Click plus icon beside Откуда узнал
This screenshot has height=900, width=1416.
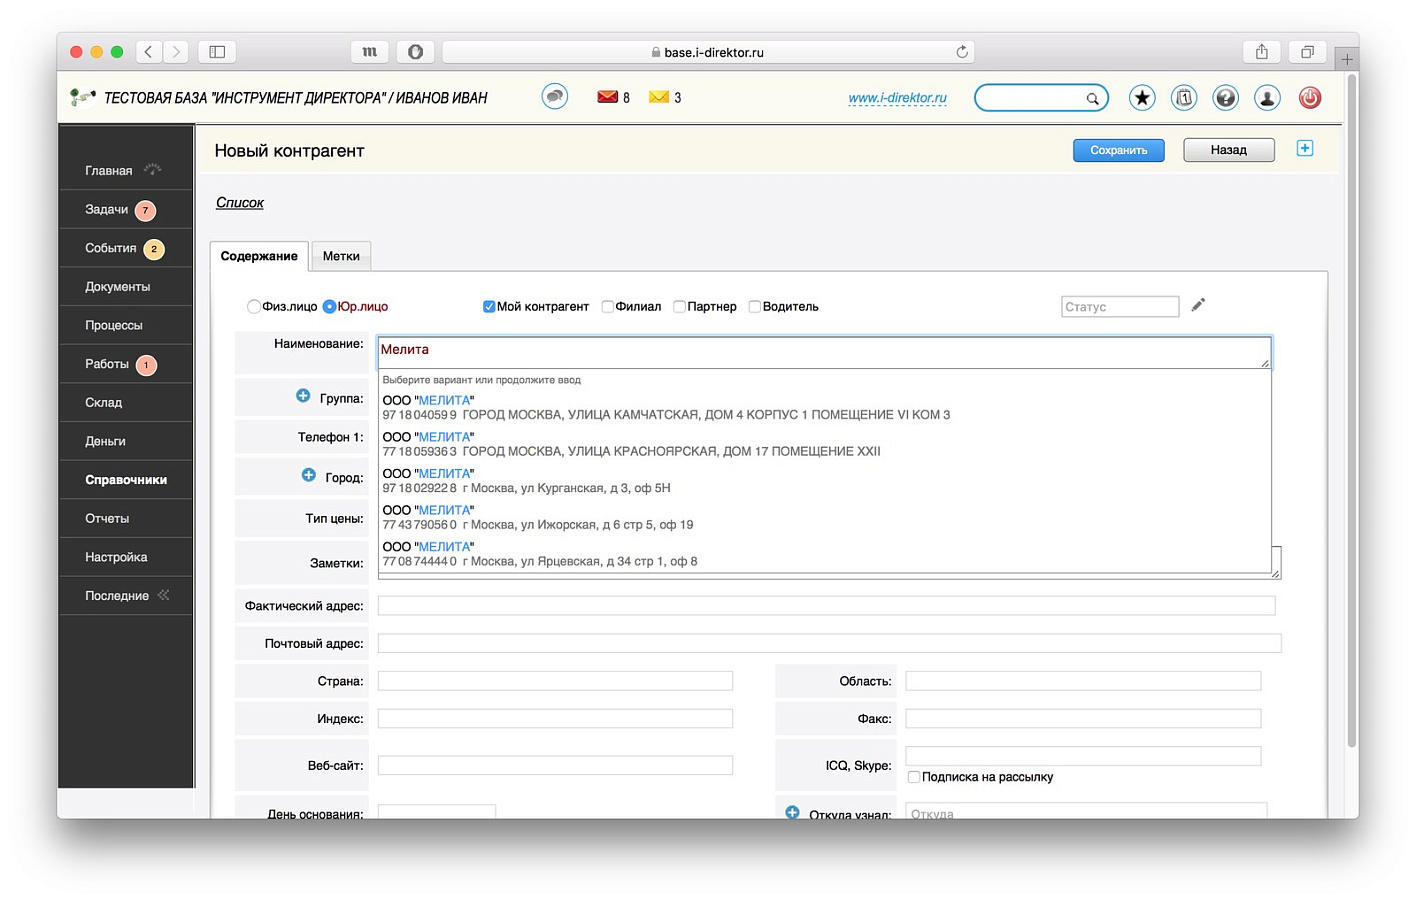click(x=792, y=812)
